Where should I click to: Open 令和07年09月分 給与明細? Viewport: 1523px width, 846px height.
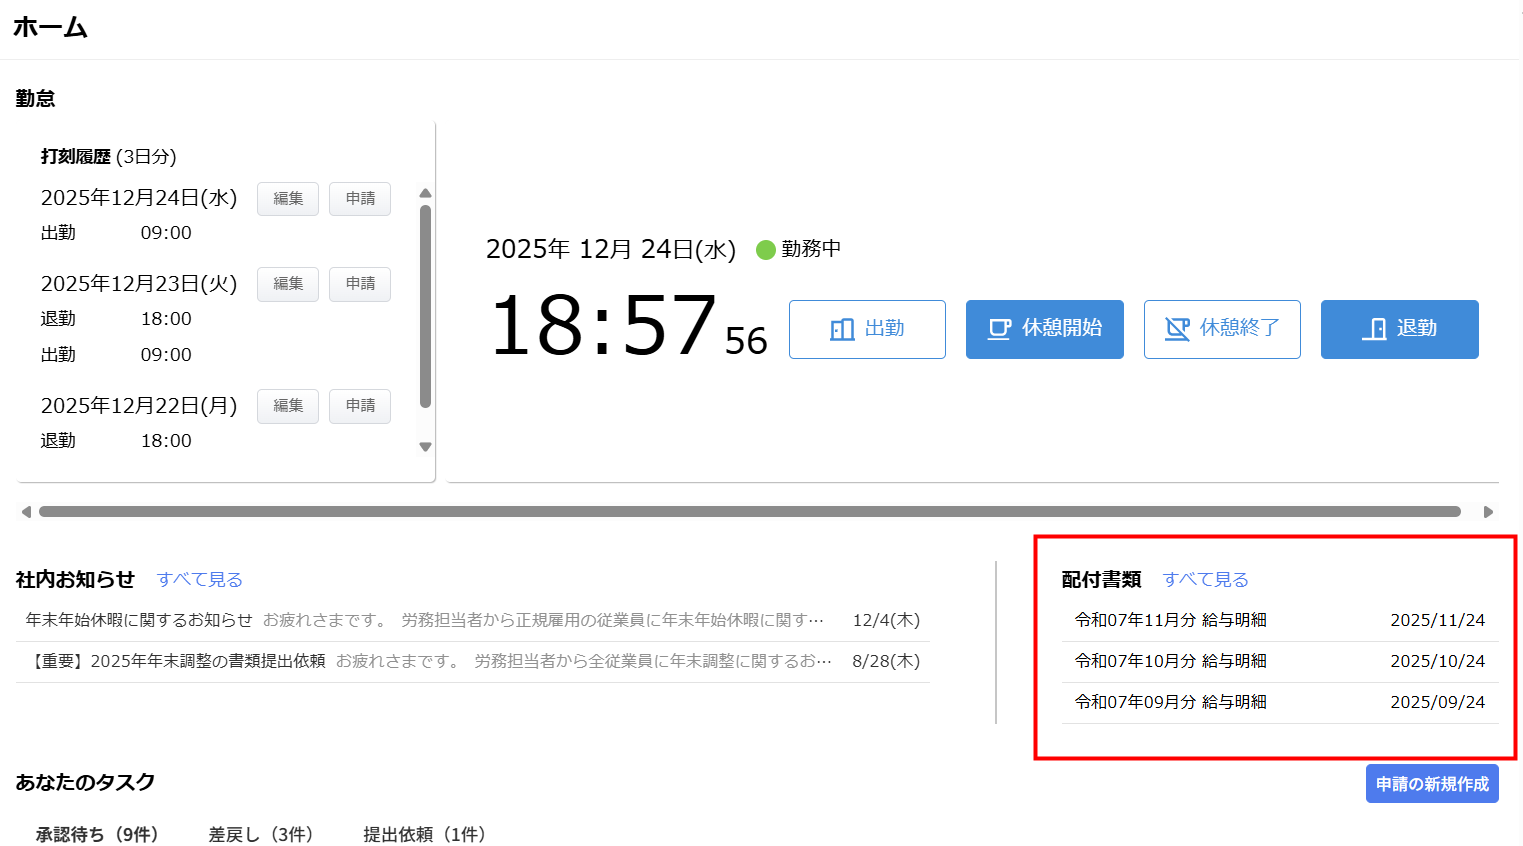coord(1170,702)
